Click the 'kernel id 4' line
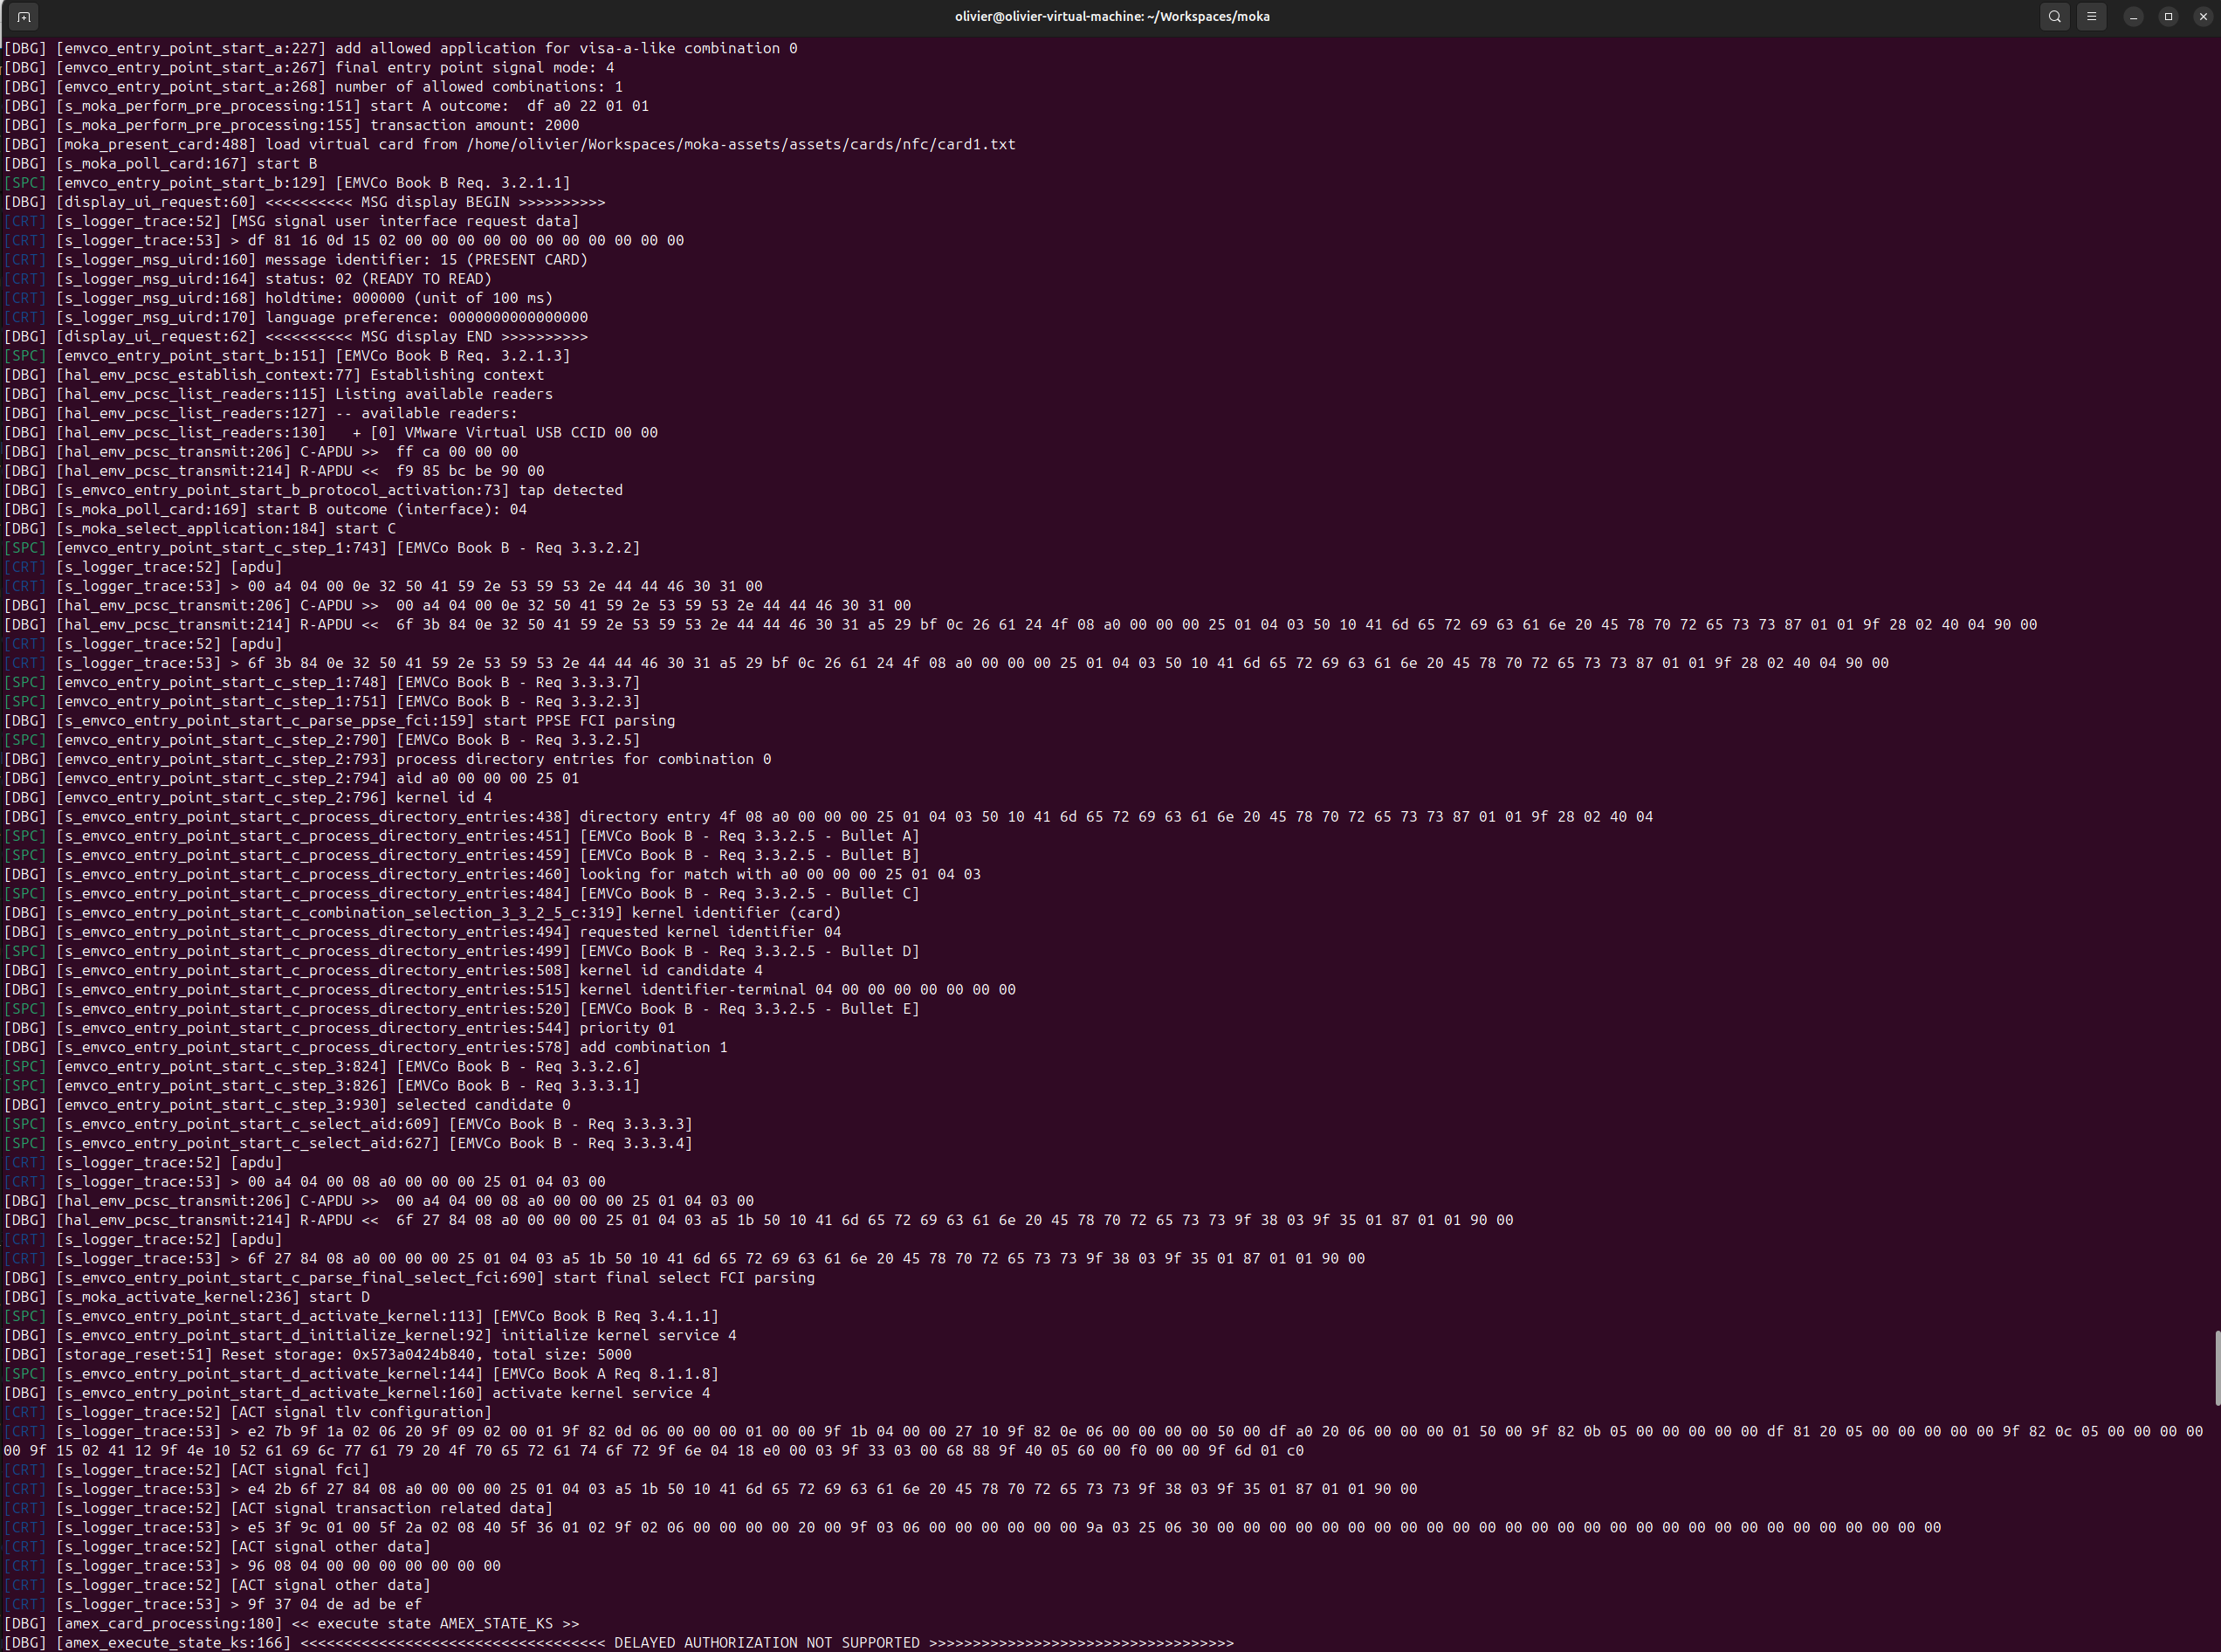 [x=248, y=797]
